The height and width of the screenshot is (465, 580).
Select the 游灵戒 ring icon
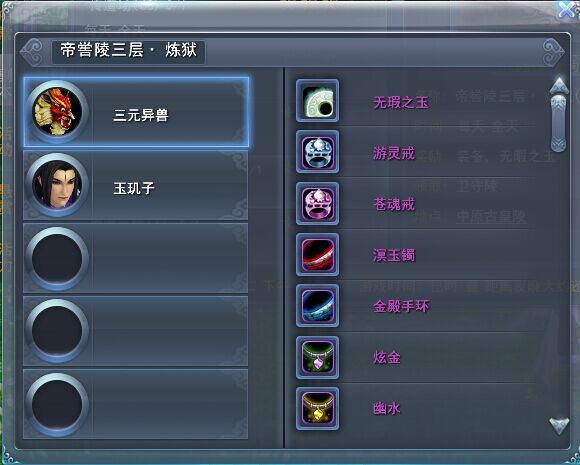click(317, 152)
